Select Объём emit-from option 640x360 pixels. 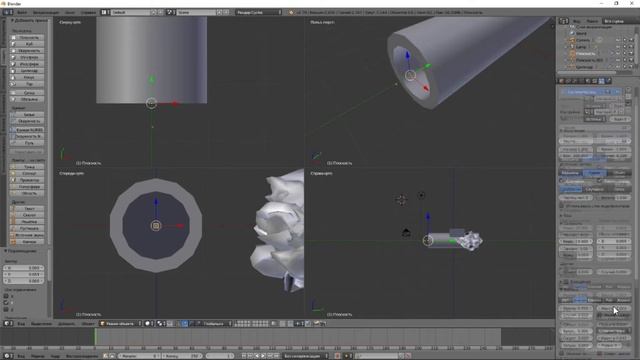[x=619, y=173]
